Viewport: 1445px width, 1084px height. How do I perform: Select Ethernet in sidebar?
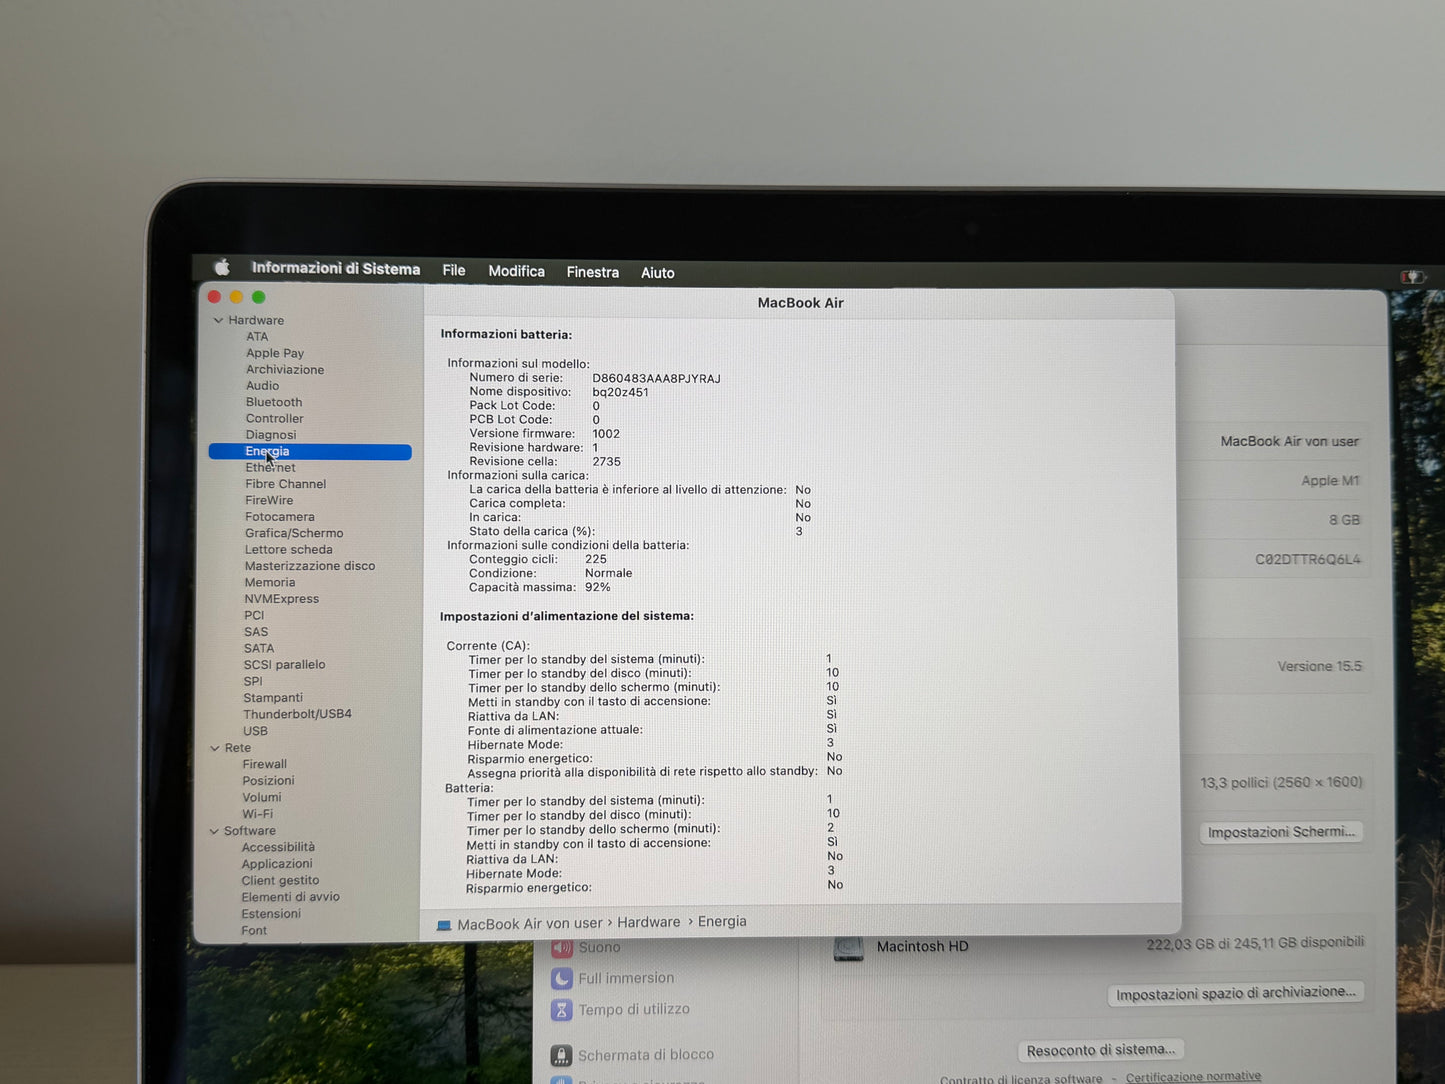[270, 468]
